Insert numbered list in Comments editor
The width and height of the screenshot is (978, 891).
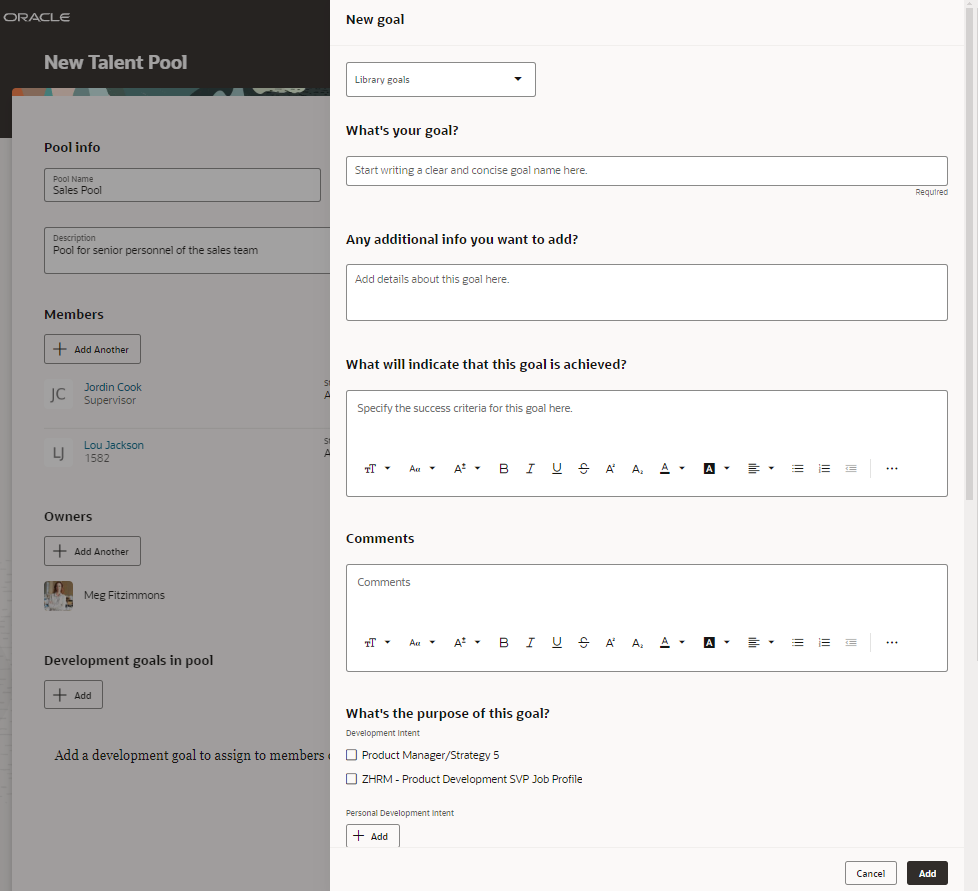coord(824,642)
